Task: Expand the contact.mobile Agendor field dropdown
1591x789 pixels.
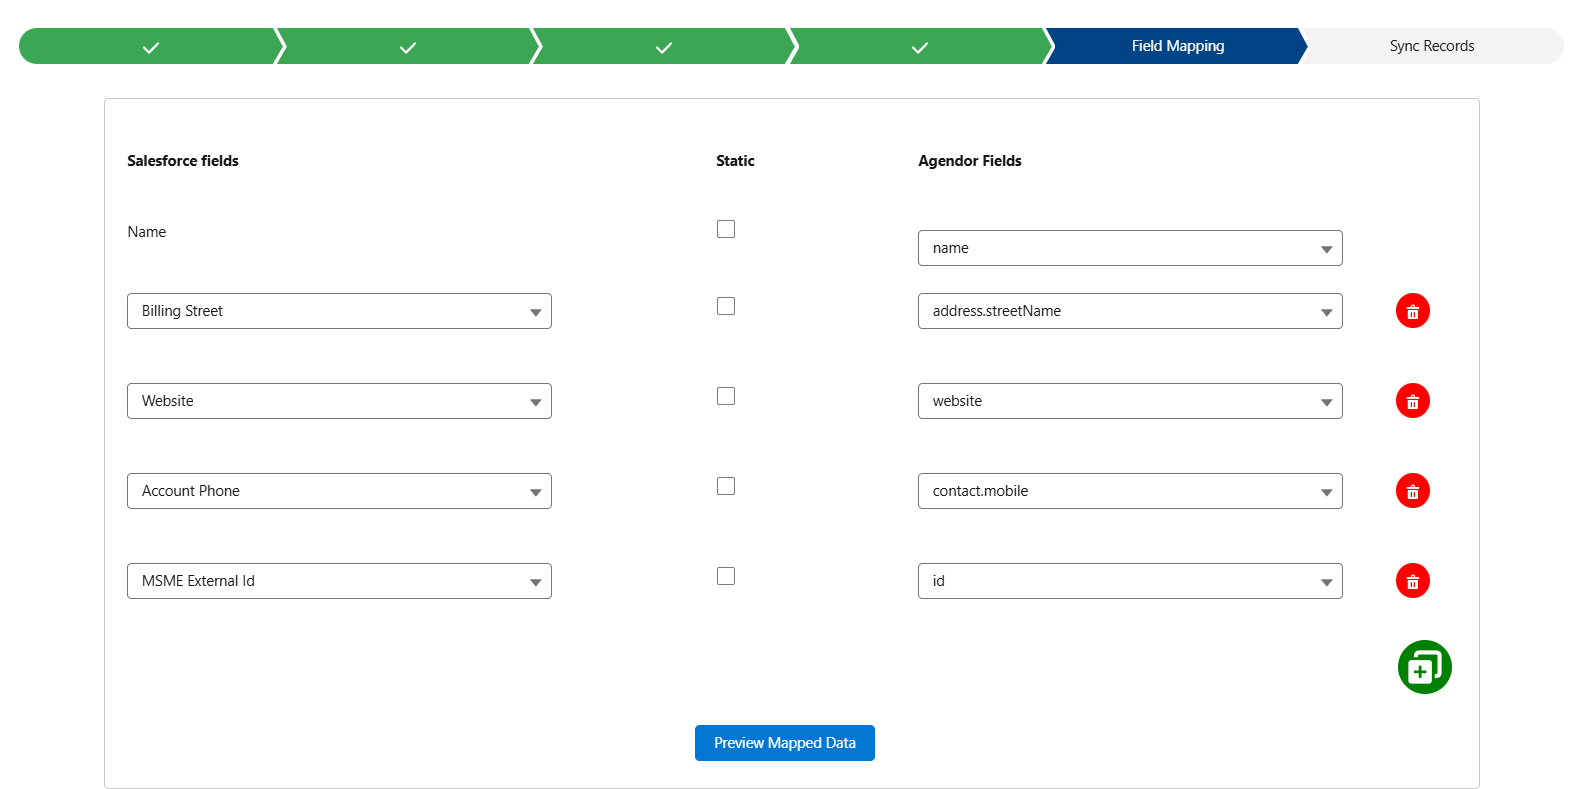Action: point(1129,491)
